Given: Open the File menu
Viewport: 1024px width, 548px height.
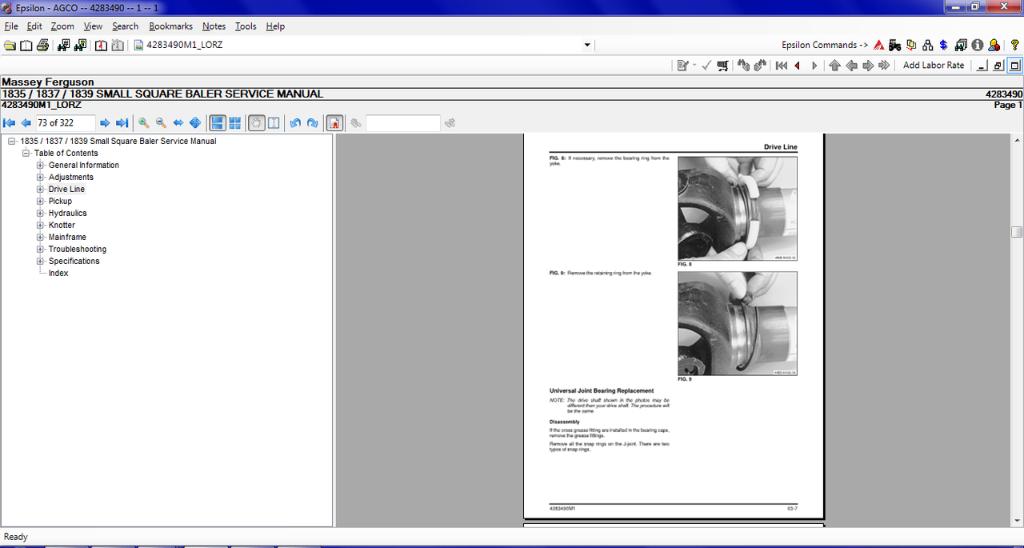Looking at the screenshot, I should click(11, 26).
